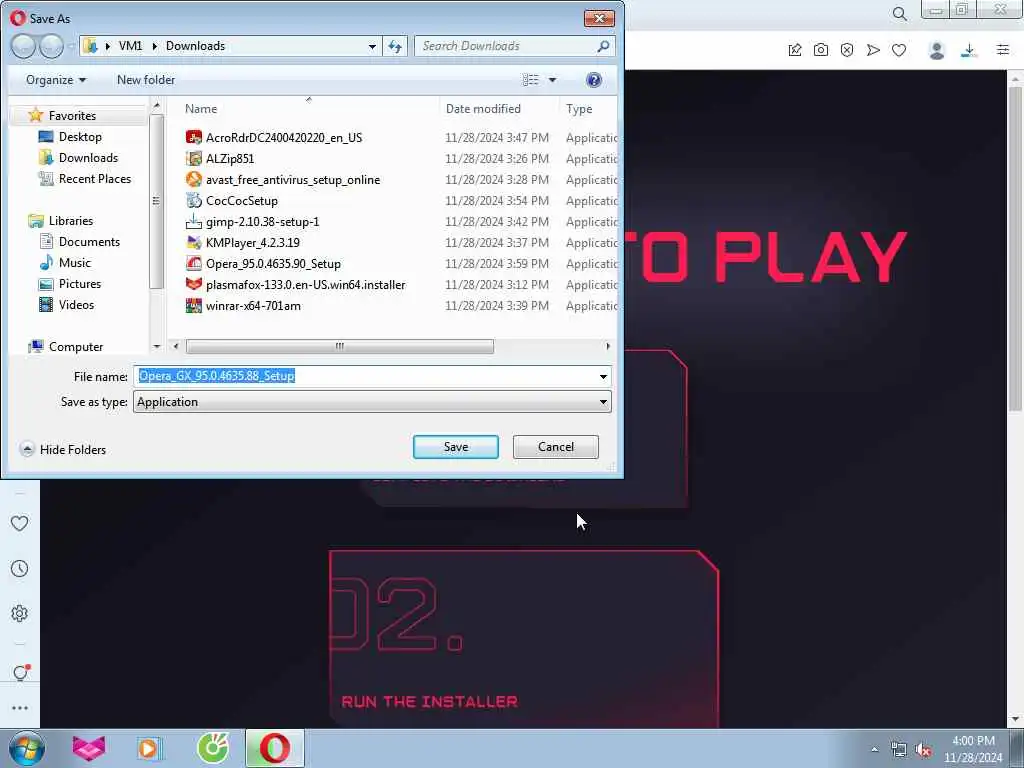Click the file list horizontal scrollbar
This screenshot has height=768, width=1024.
tap(340, 346)
